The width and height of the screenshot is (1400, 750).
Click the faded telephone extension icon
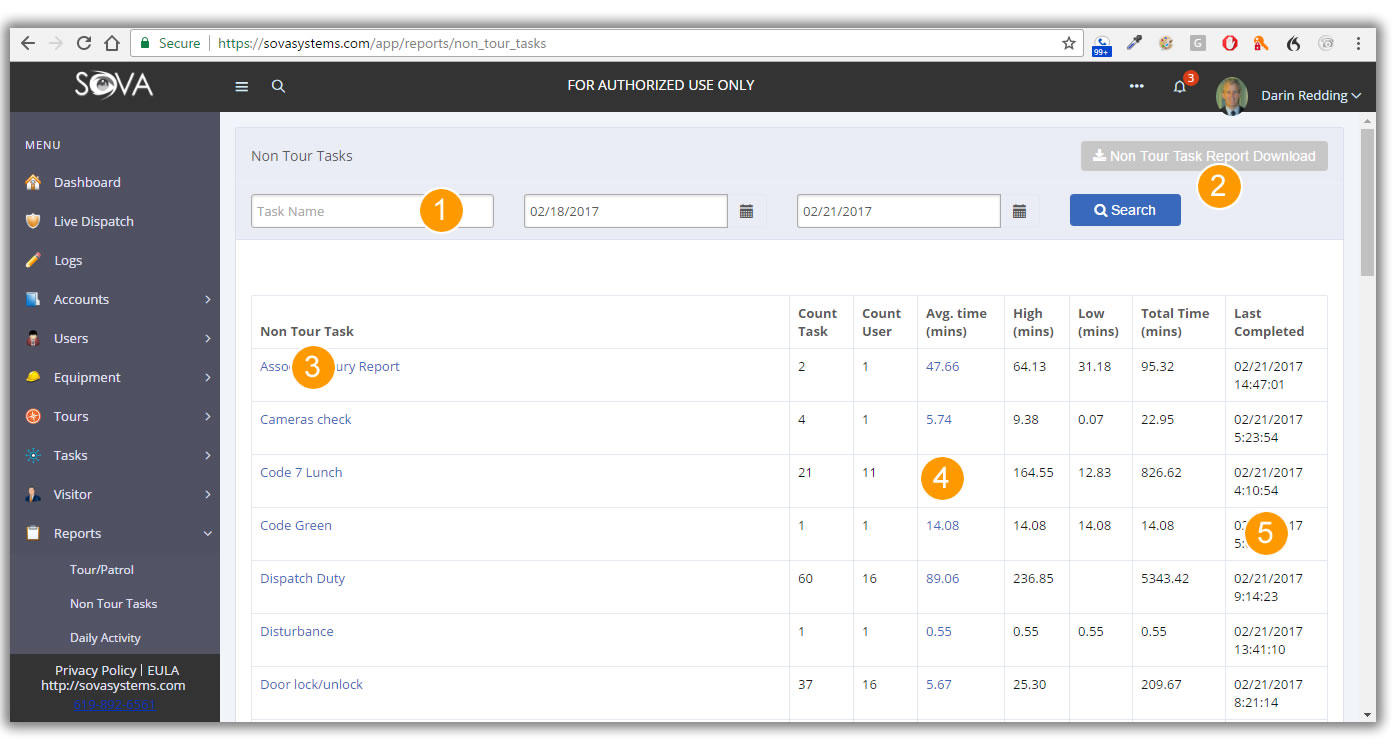pyautogui.click(x=1326, y=43)
